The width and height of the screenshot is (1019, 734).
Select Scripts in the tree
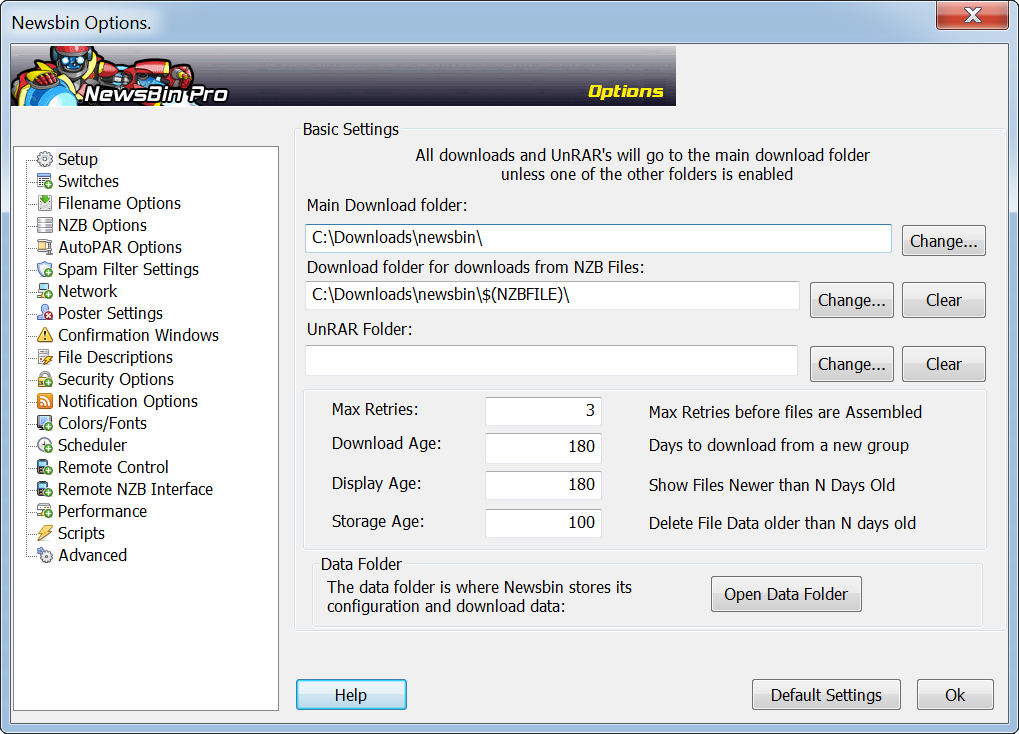tap(81, 534)
